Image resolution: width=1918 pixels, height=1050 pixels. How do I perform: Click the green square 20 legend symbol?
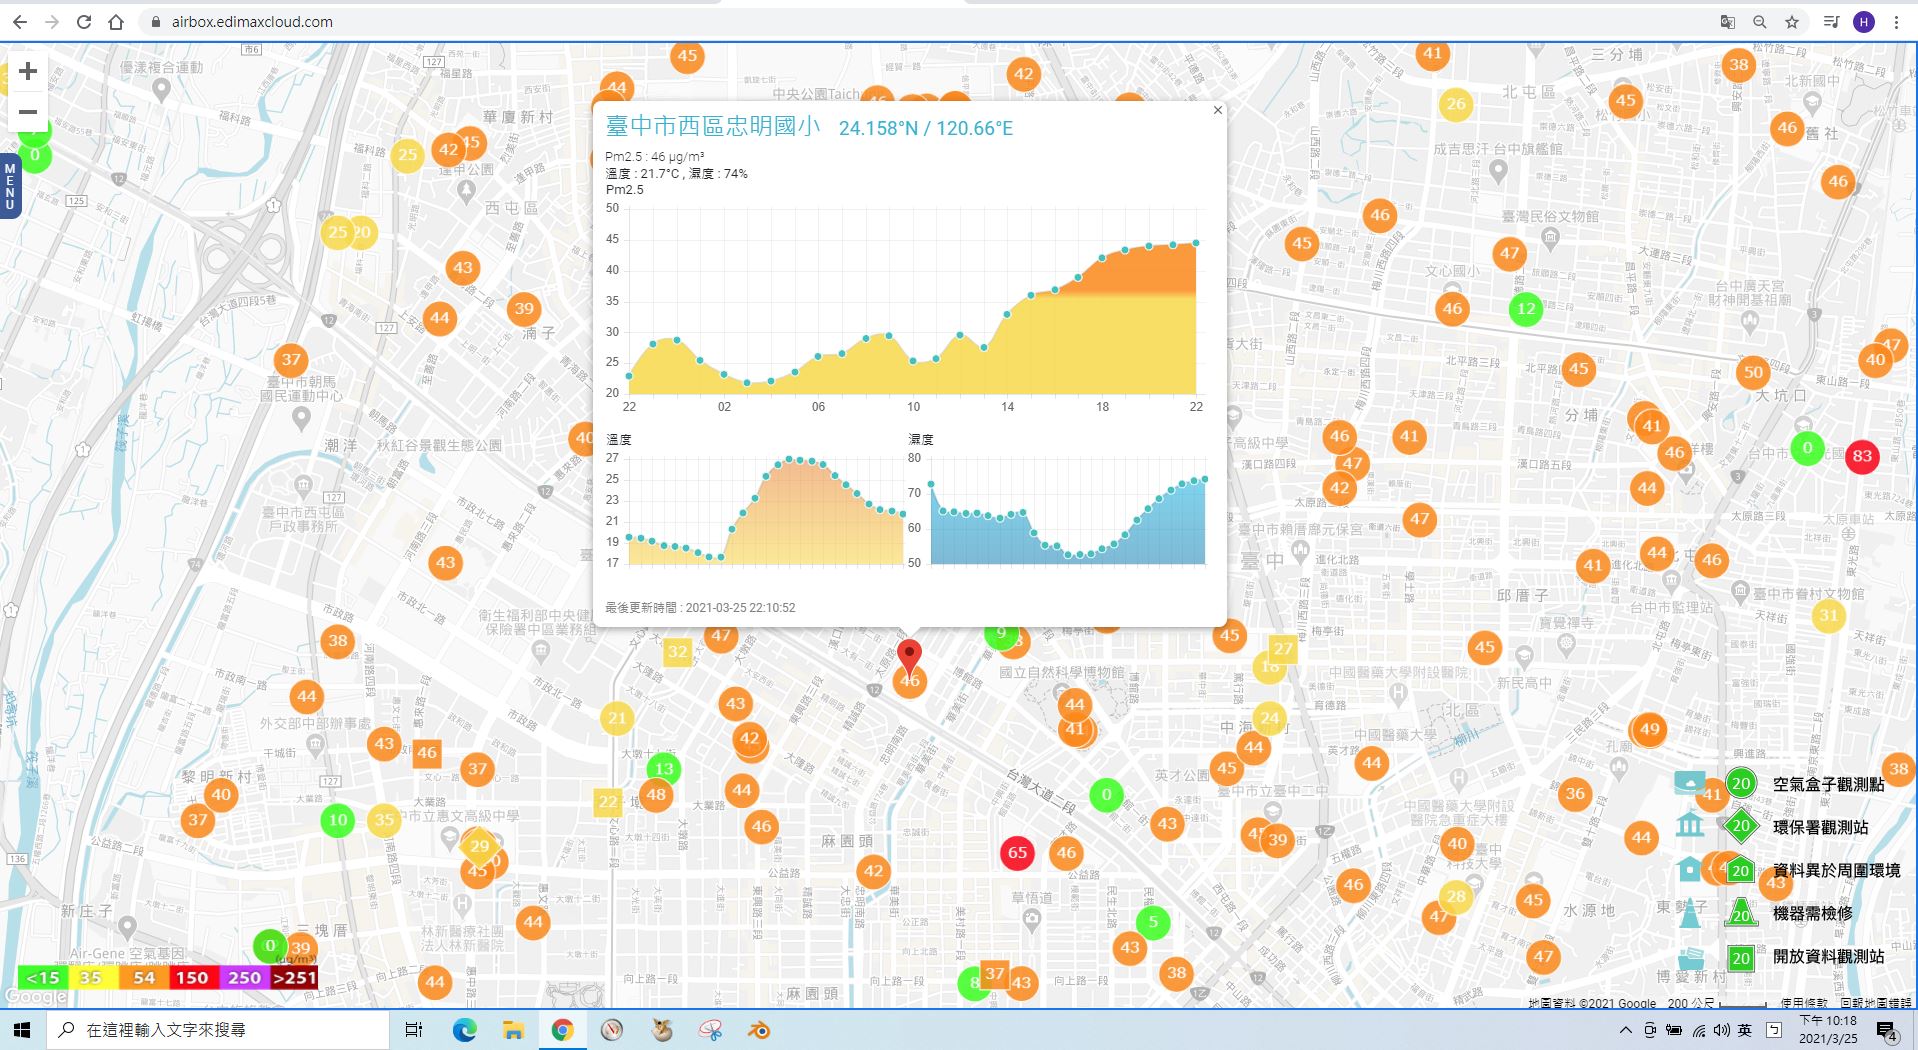pyautogui.click(x=1740, y=957)
